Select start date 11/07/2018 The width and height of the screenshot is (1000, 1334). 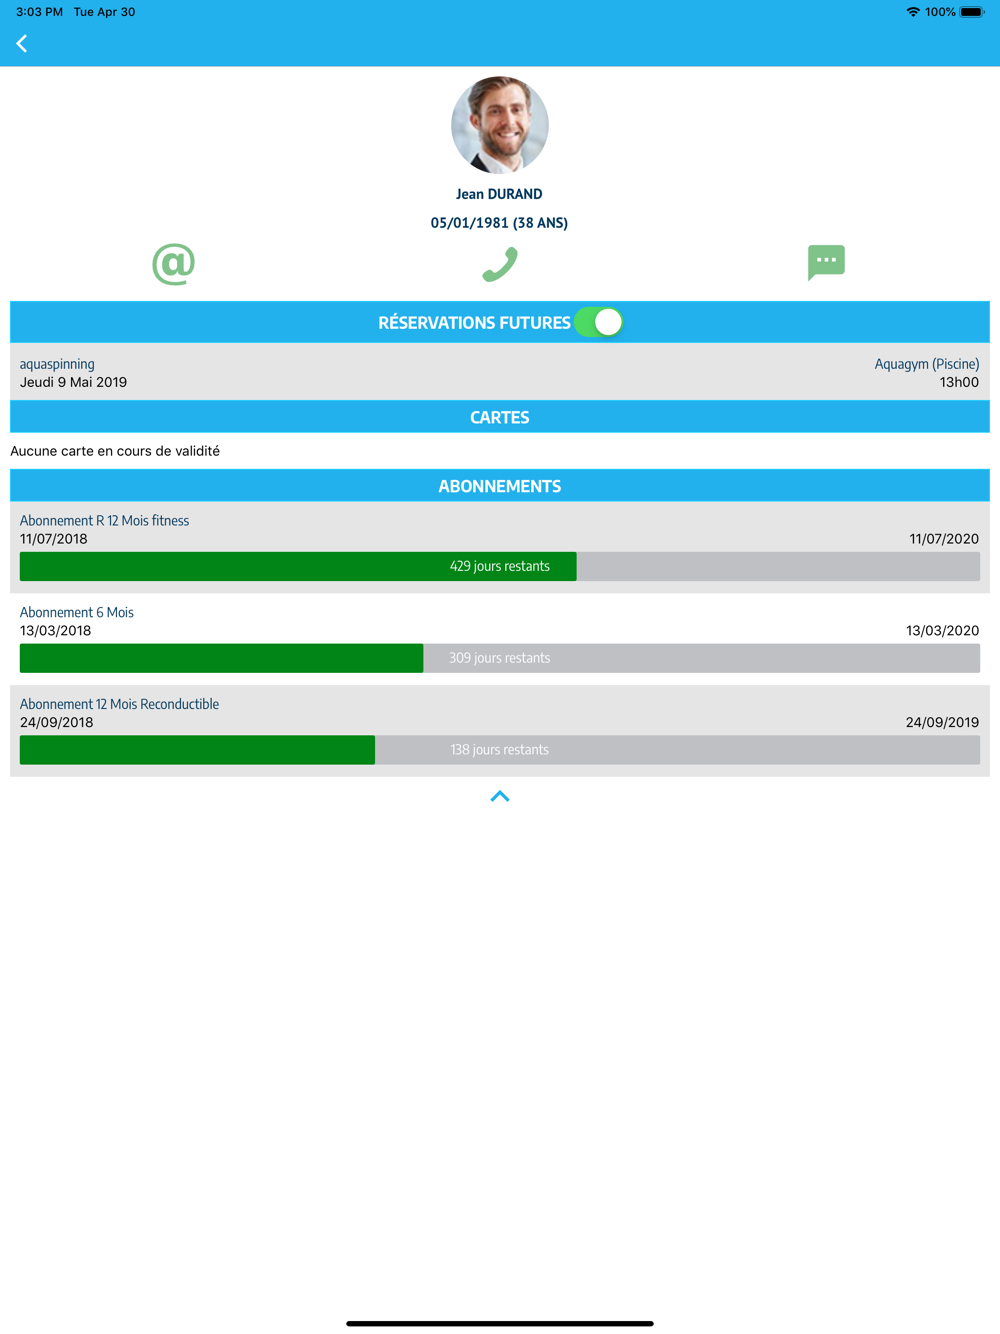point(53,539)
